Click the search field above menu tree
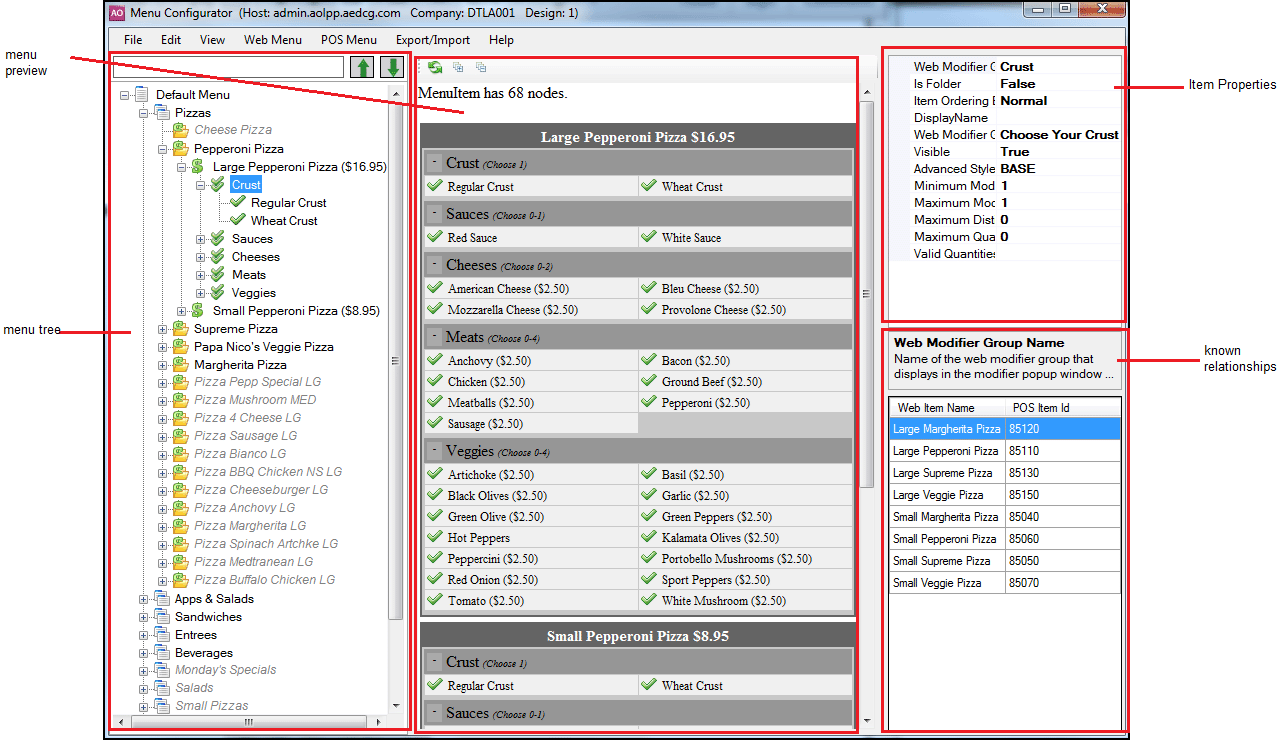This screenshot has width=1281, height=740. 228,67
